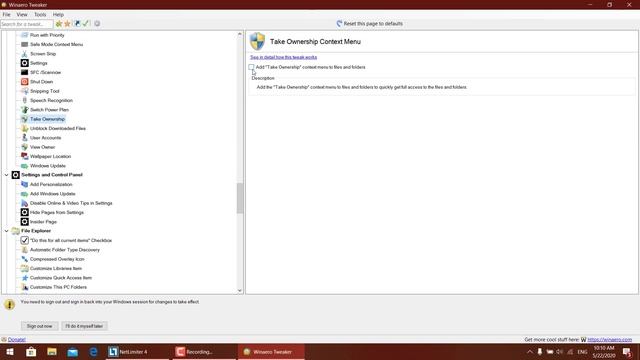Viewport: 640px width, 360px height.
Task: Open the File menu
Action: (x=7, y=14)
